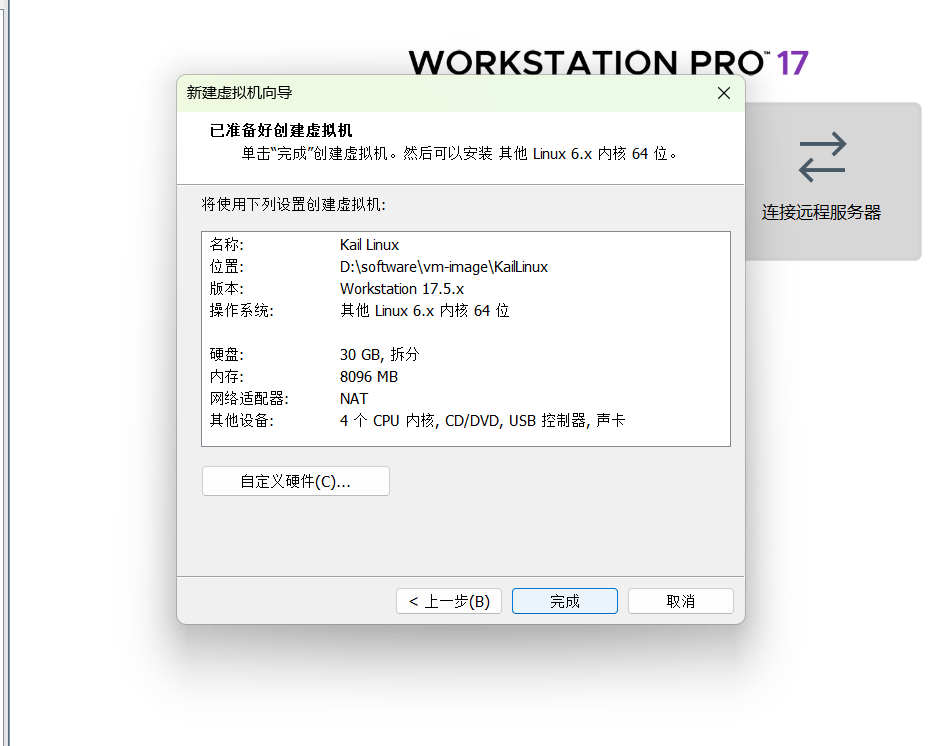The width and height of the screenshot is (948, 746).
Task: Click the 'Workstation 17.5.x' version value
Action: 401,288
